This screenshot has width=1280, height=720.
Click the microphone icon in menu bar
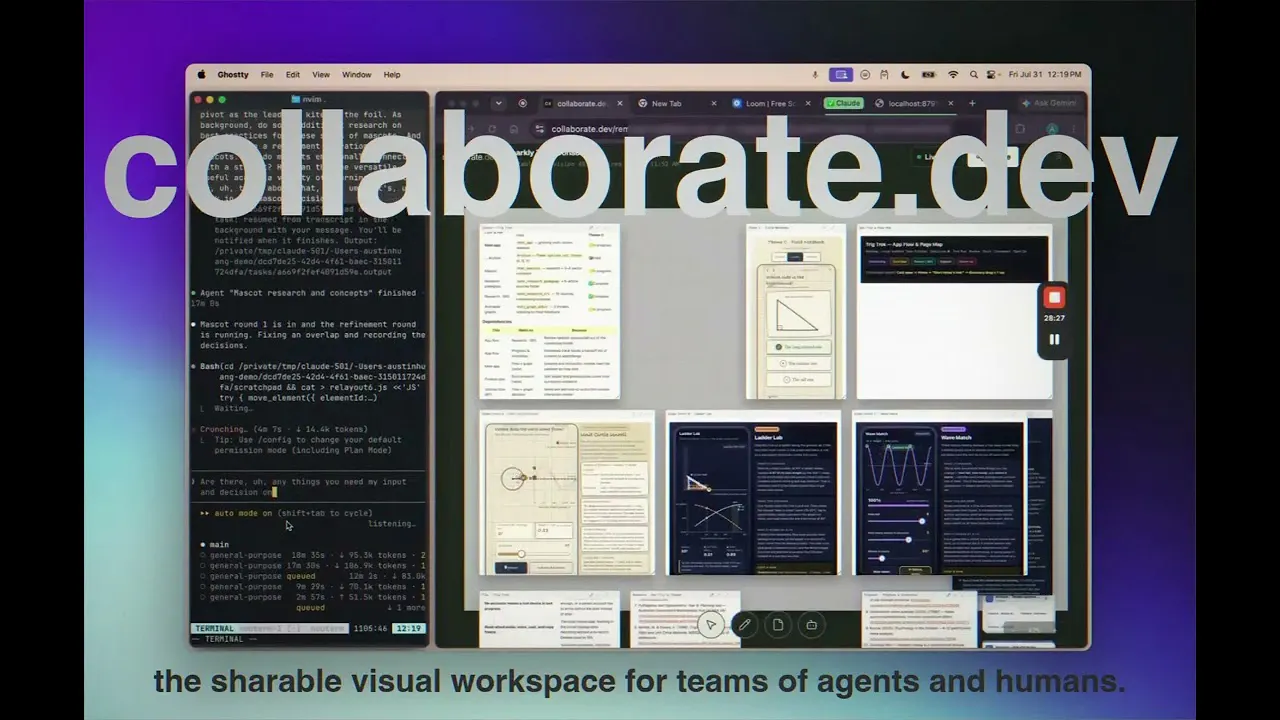(x=816, y=75)
